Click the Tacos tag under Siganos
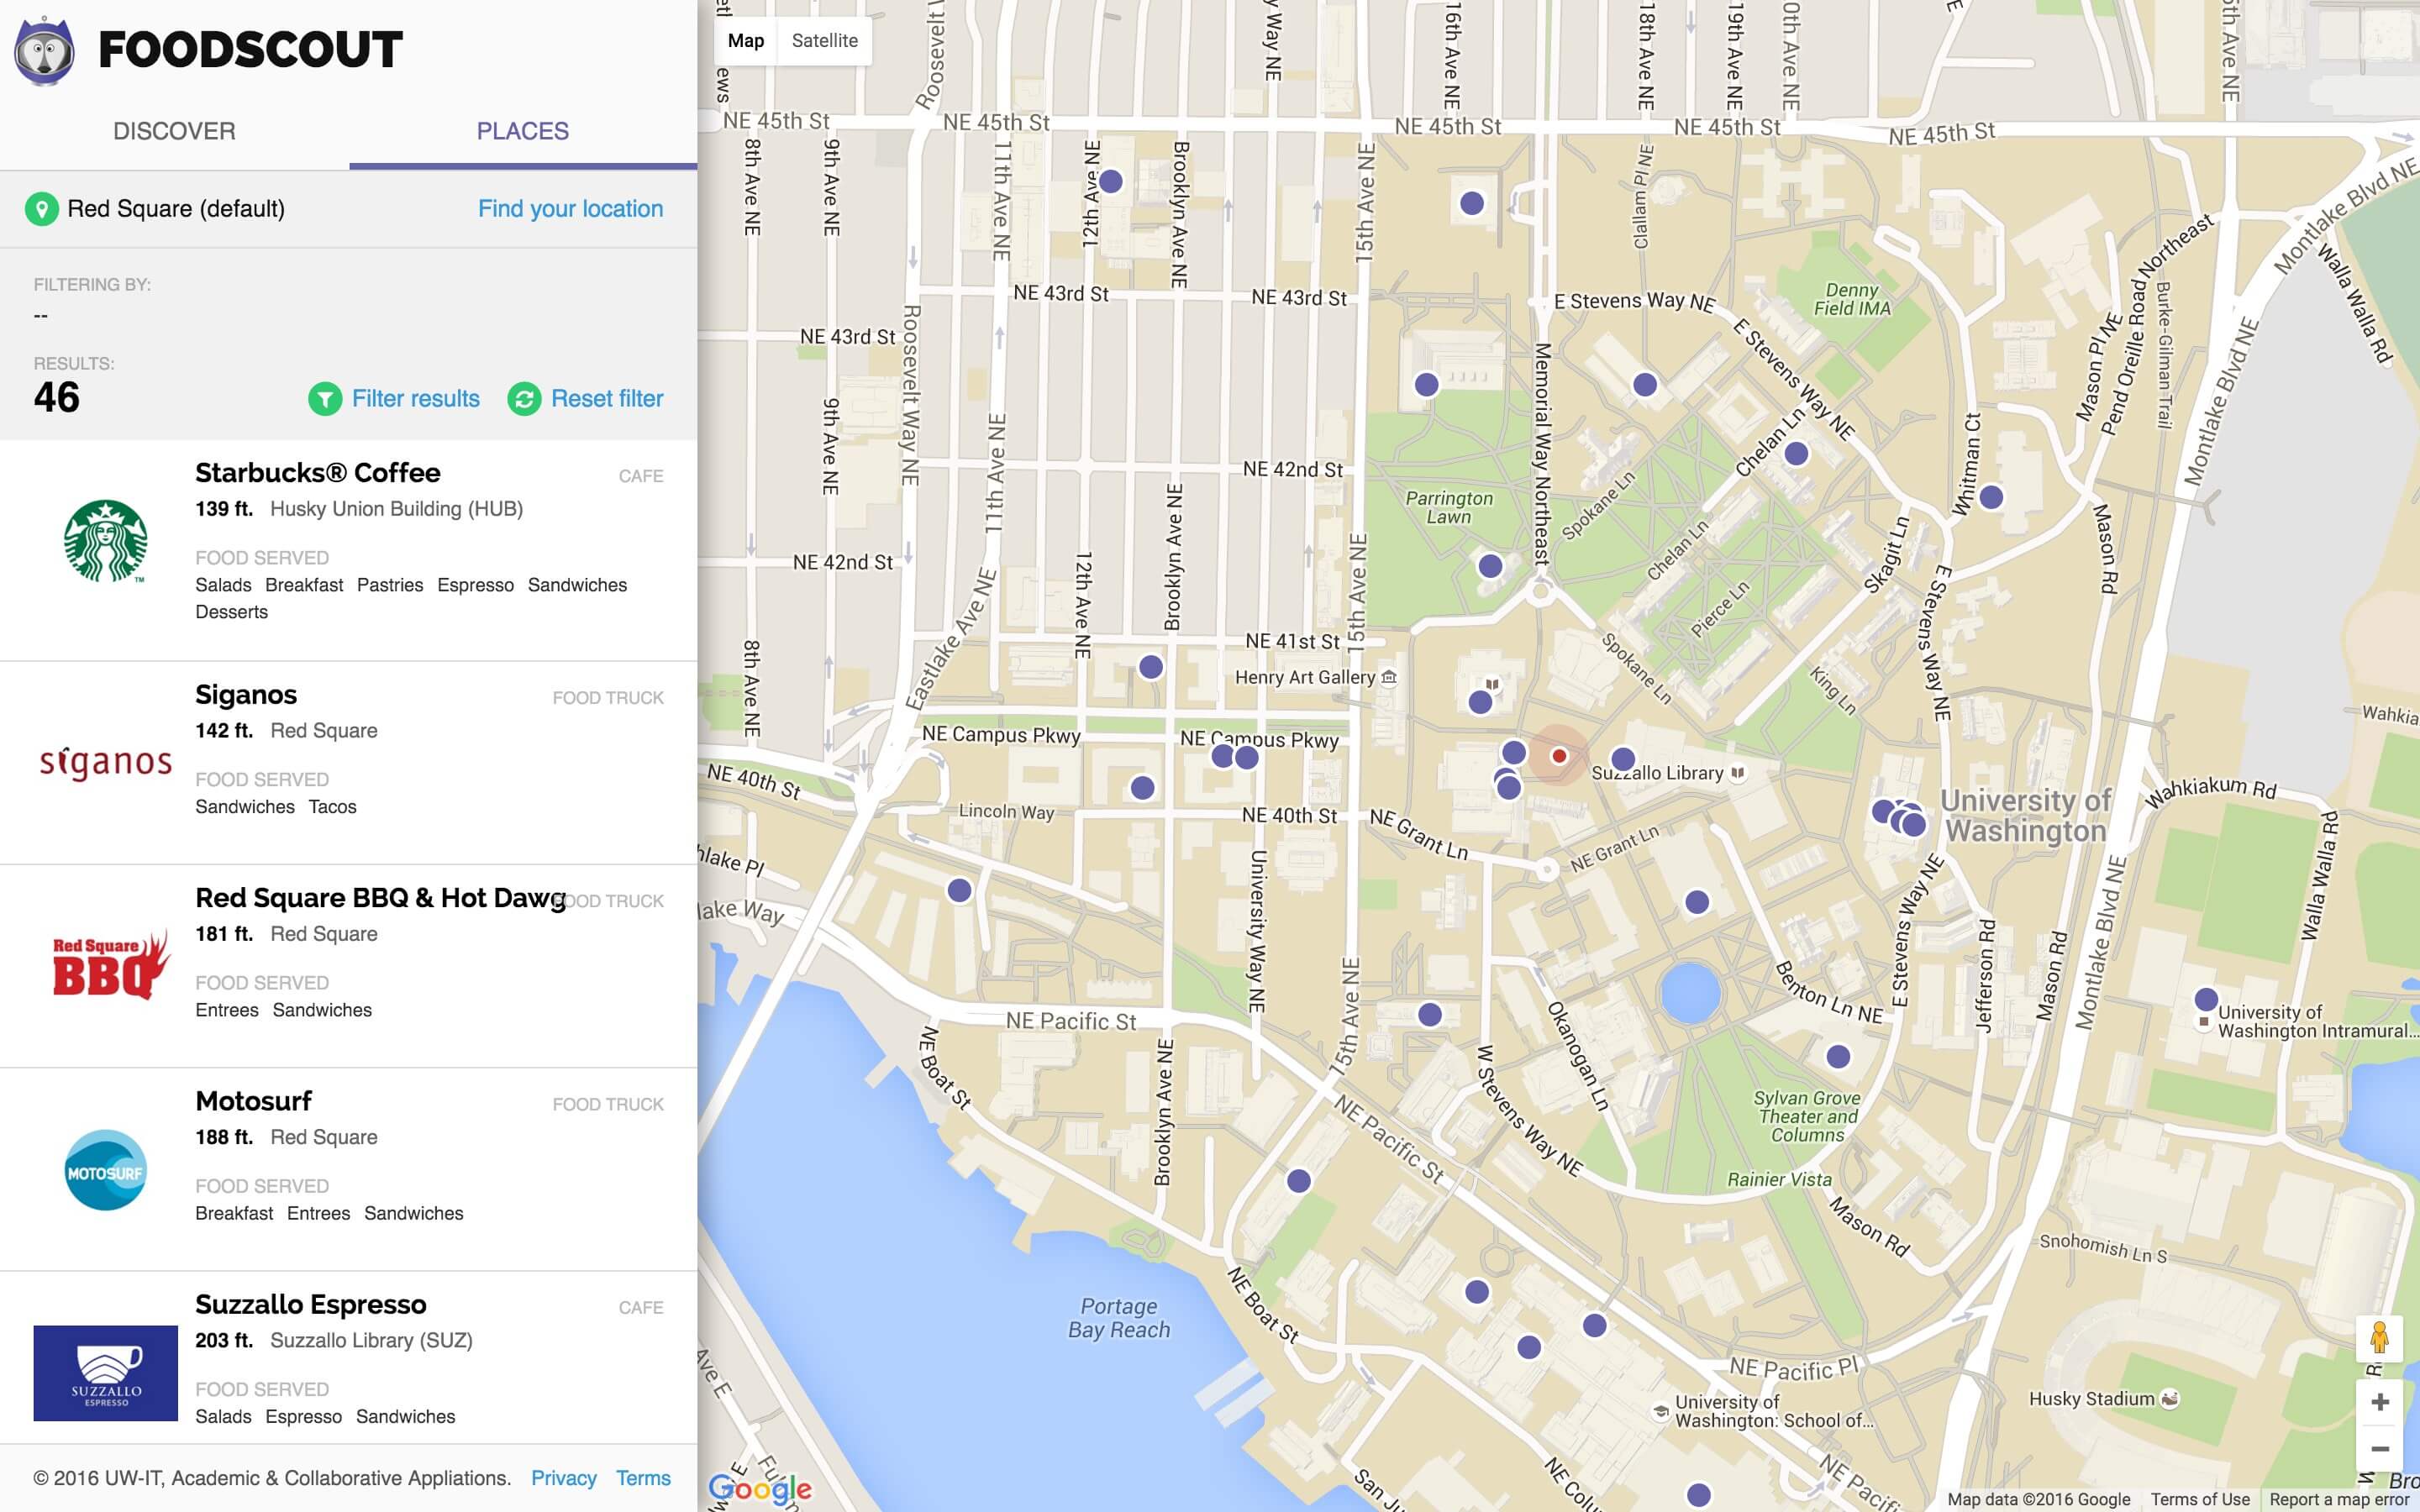 pos(332,807)
